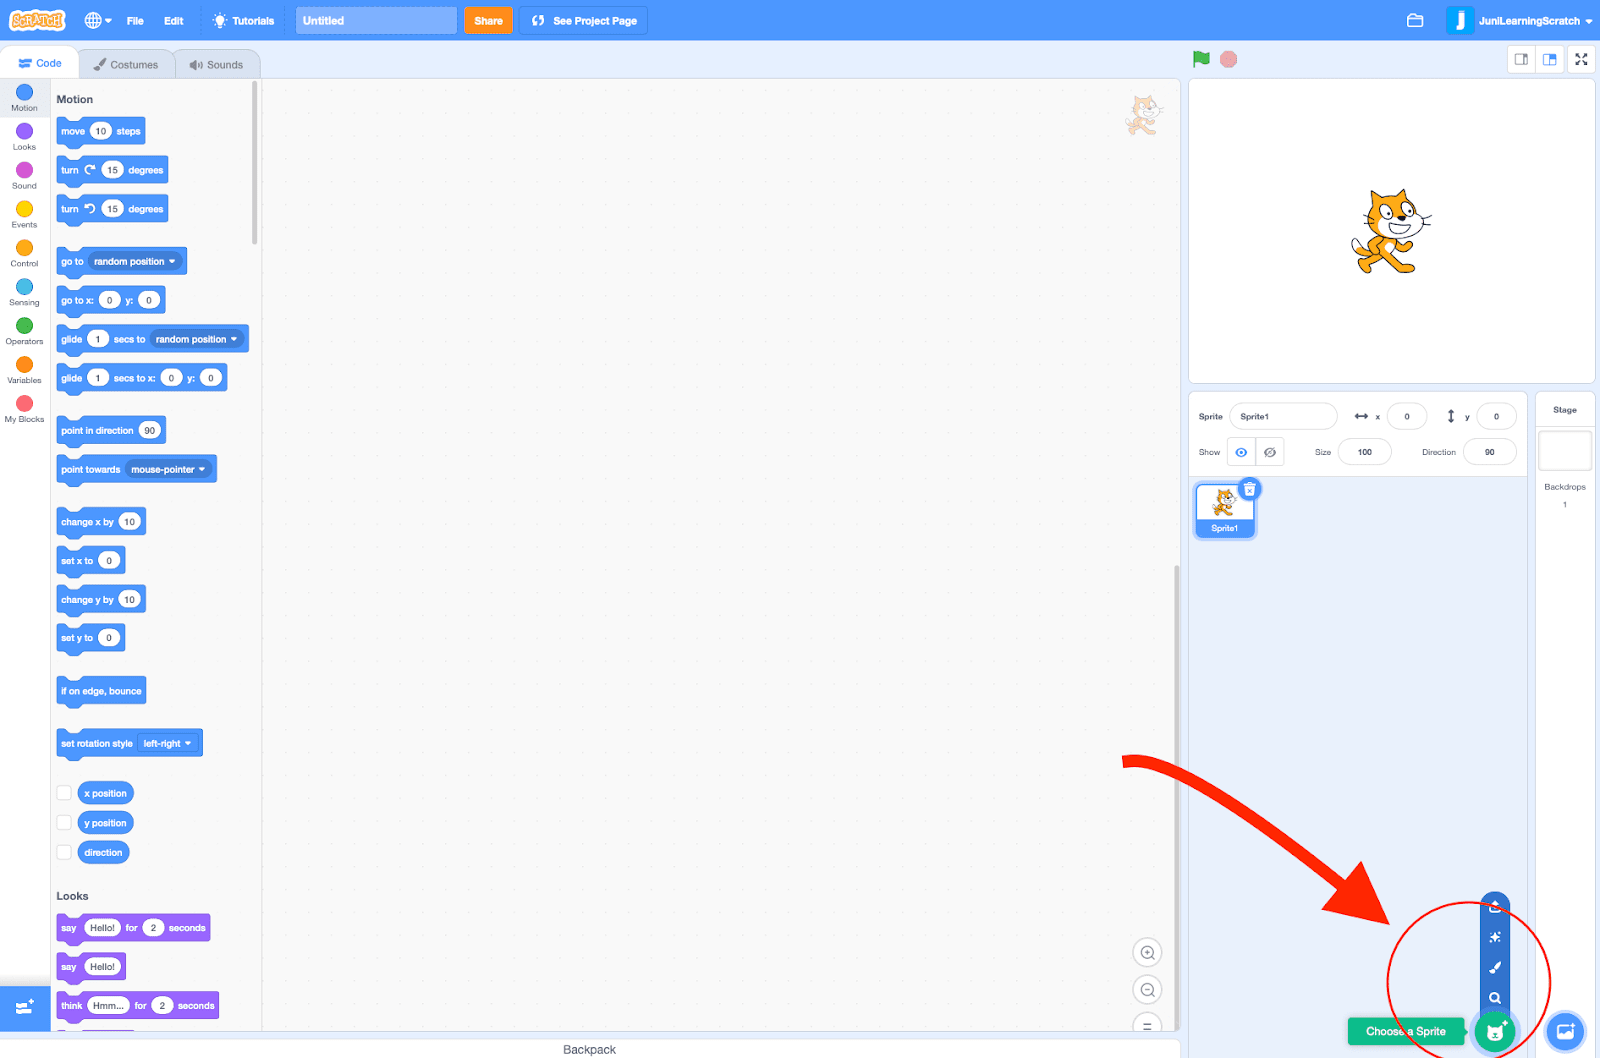Open the language globe dropdown

click(x=97, y=20)
